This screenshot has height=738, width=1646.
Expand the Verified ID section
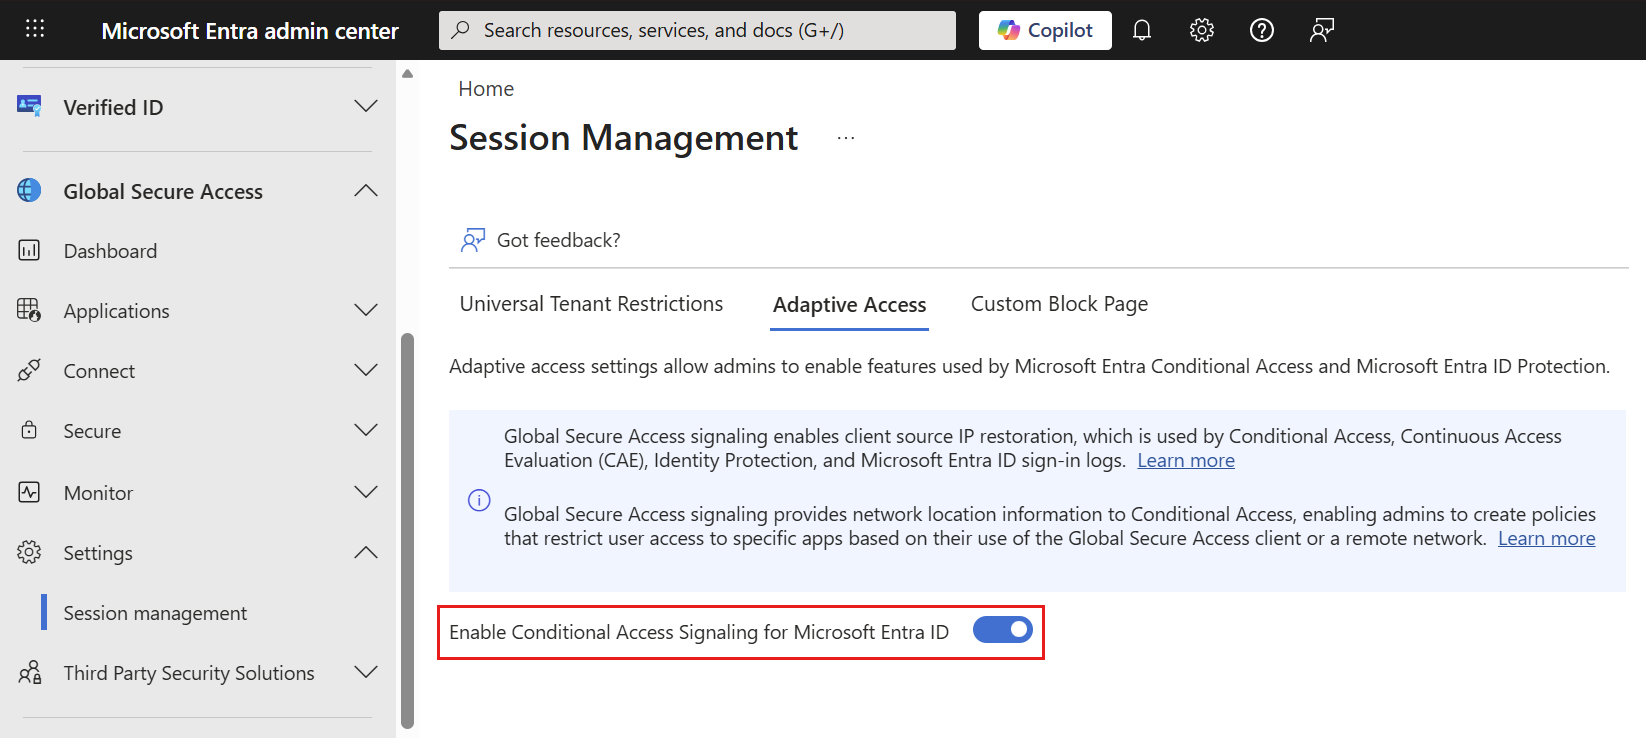366,107
